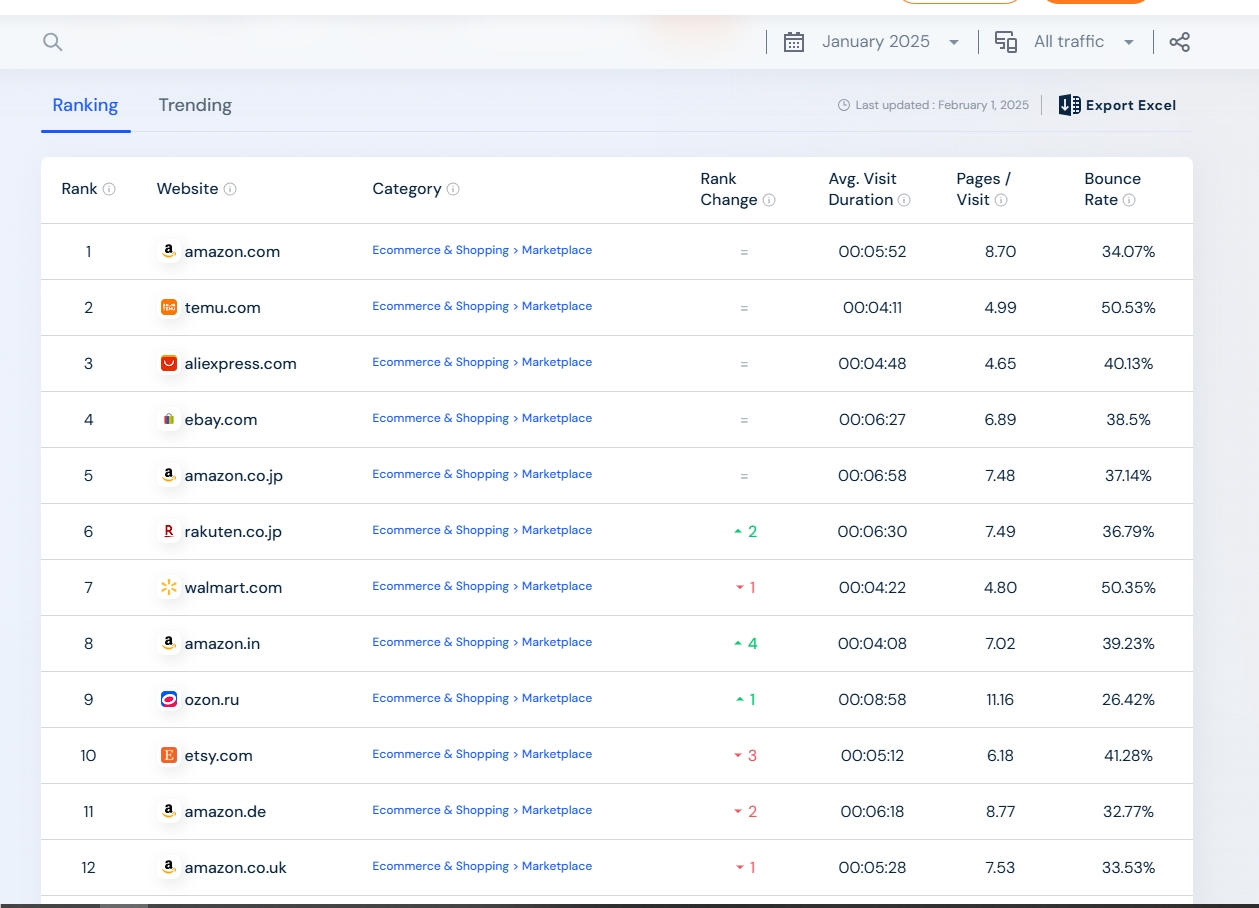Image resolution: width=1259 pixels, height=908 pixels.
Task: Open the amazon.com website link
Action: (232, 252)
